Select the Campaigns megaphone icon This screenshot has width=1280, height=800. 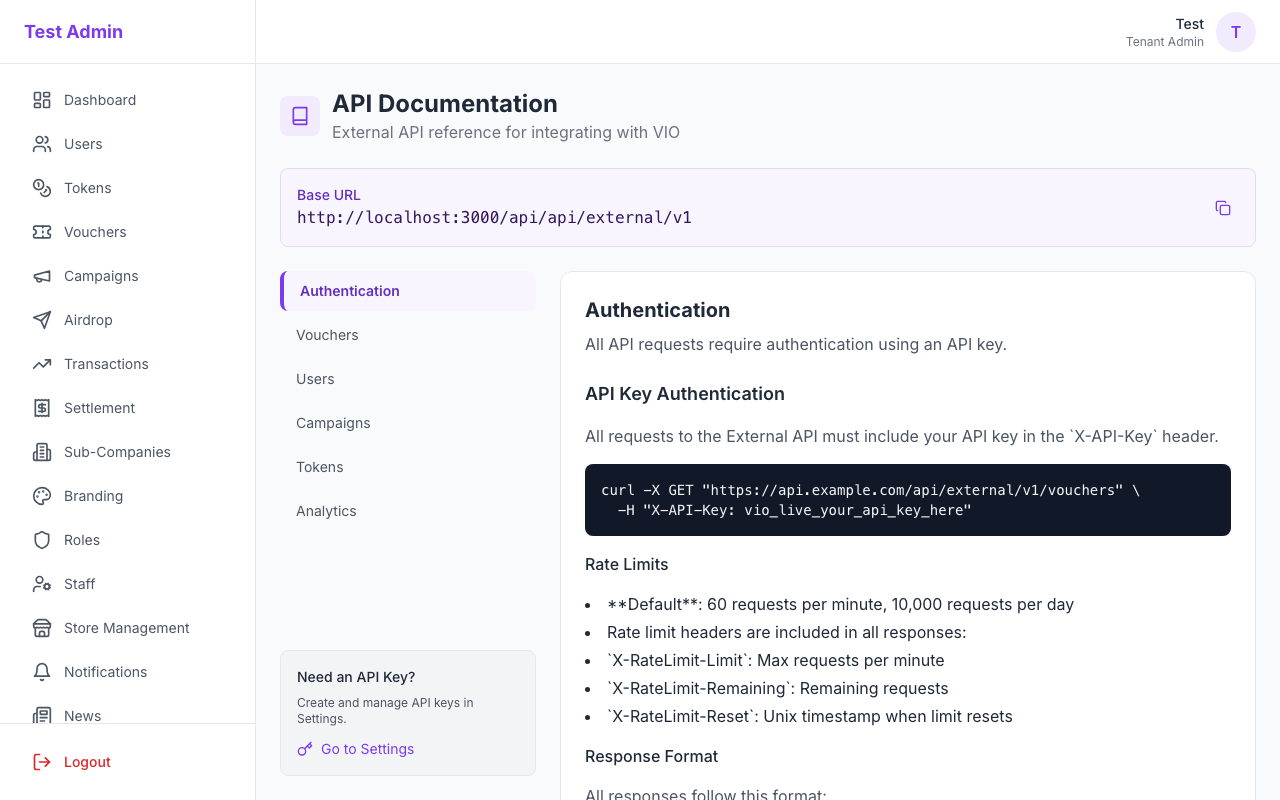click(x=41, y=276)
